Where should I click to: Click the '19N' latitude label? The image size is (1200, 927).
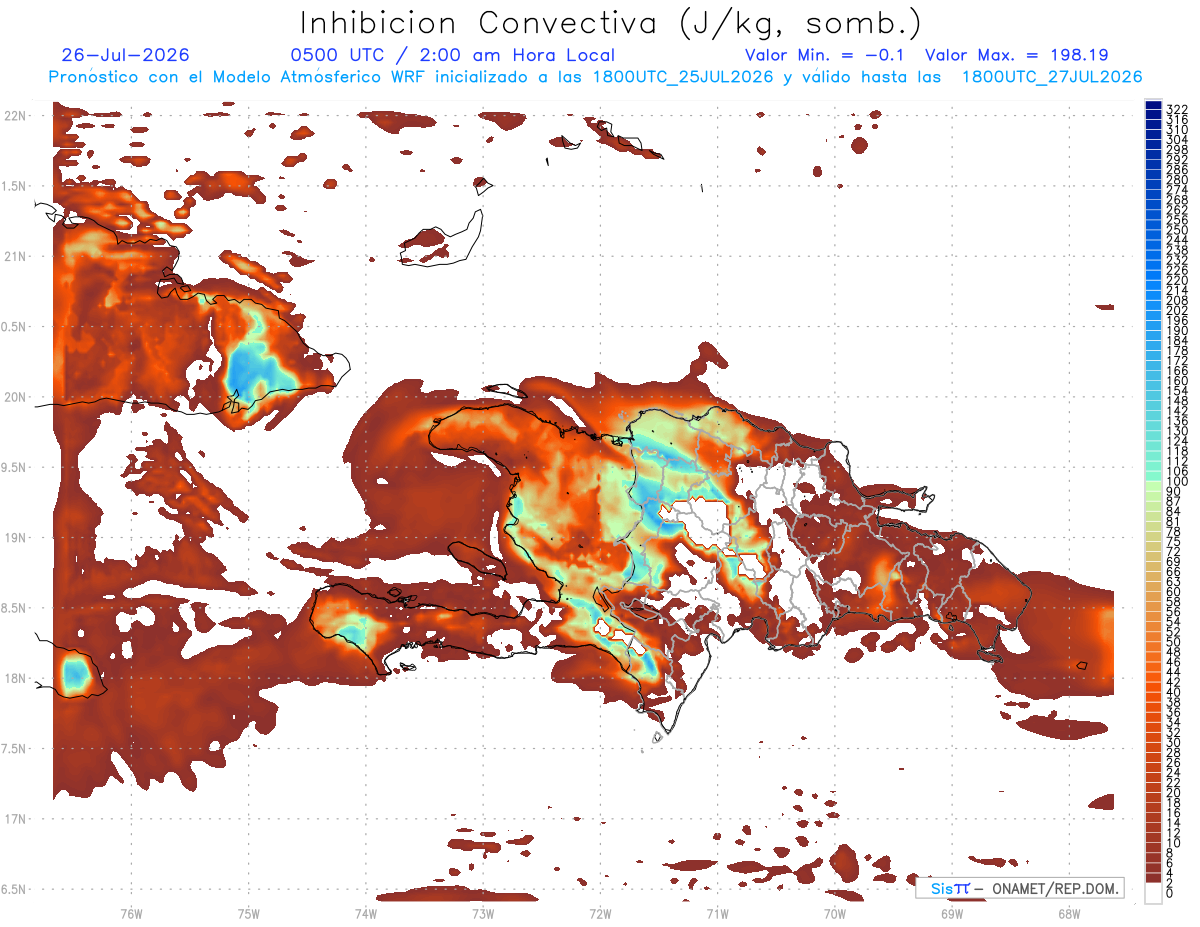point(14,537)
